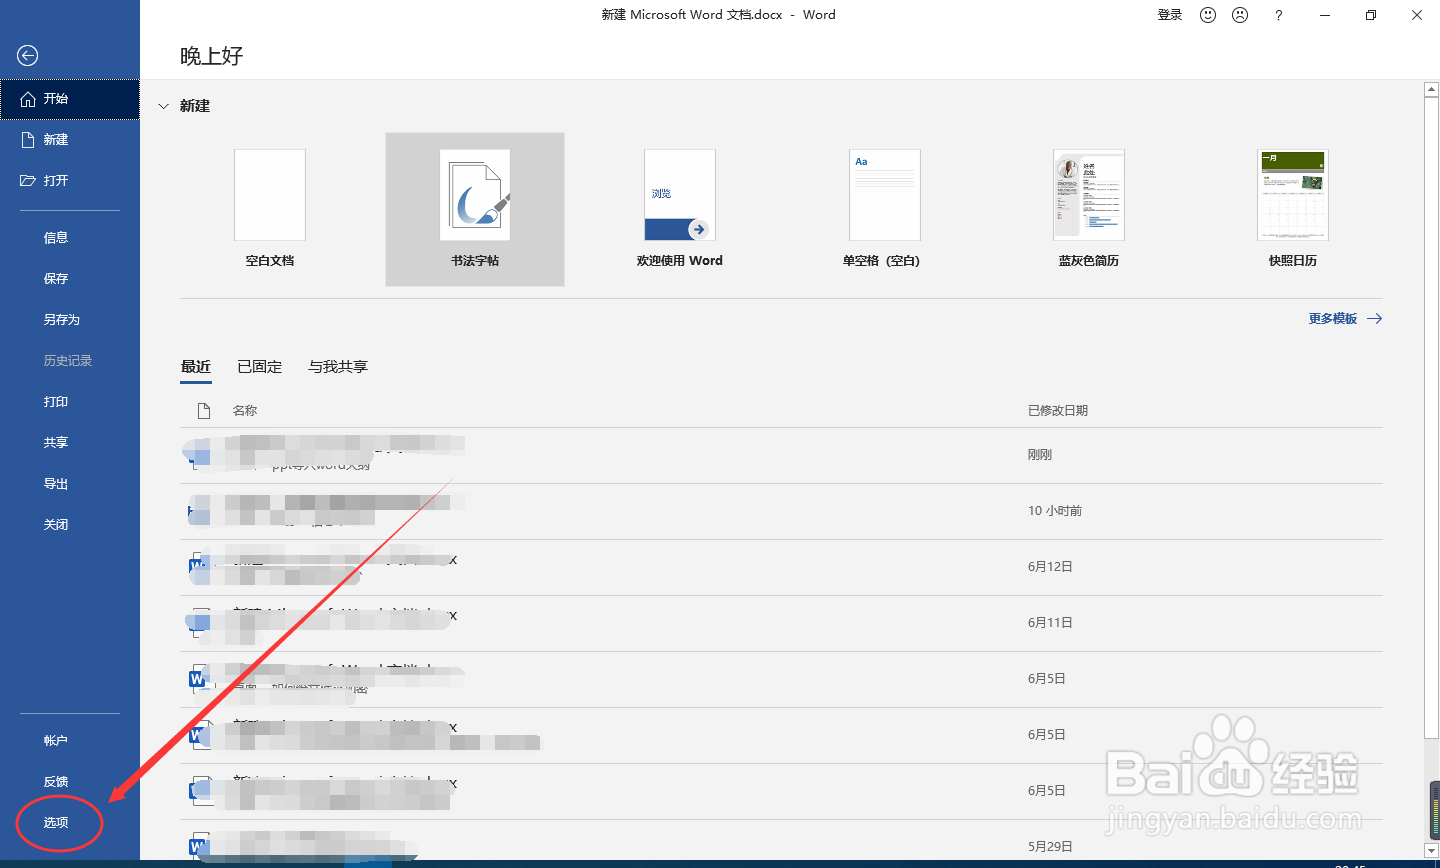The height and width of the screenshot is (868, 1440).
Task: Sort by the 已修改日期 column header
Action: click(1058, 411)
